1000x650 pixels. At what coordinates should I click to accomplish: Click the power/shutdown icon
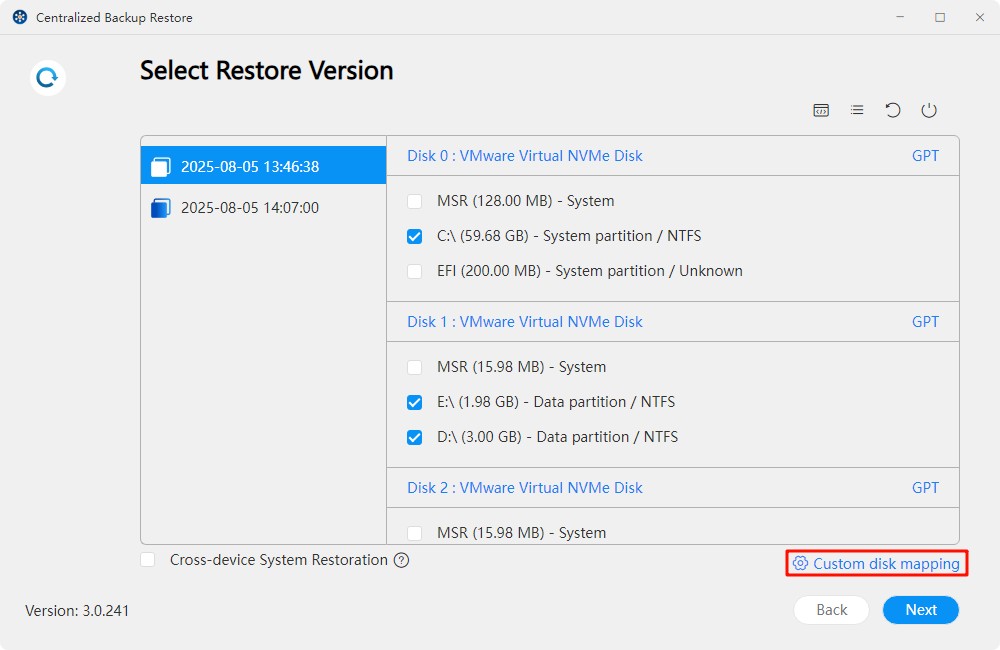[x=929, y=110]
